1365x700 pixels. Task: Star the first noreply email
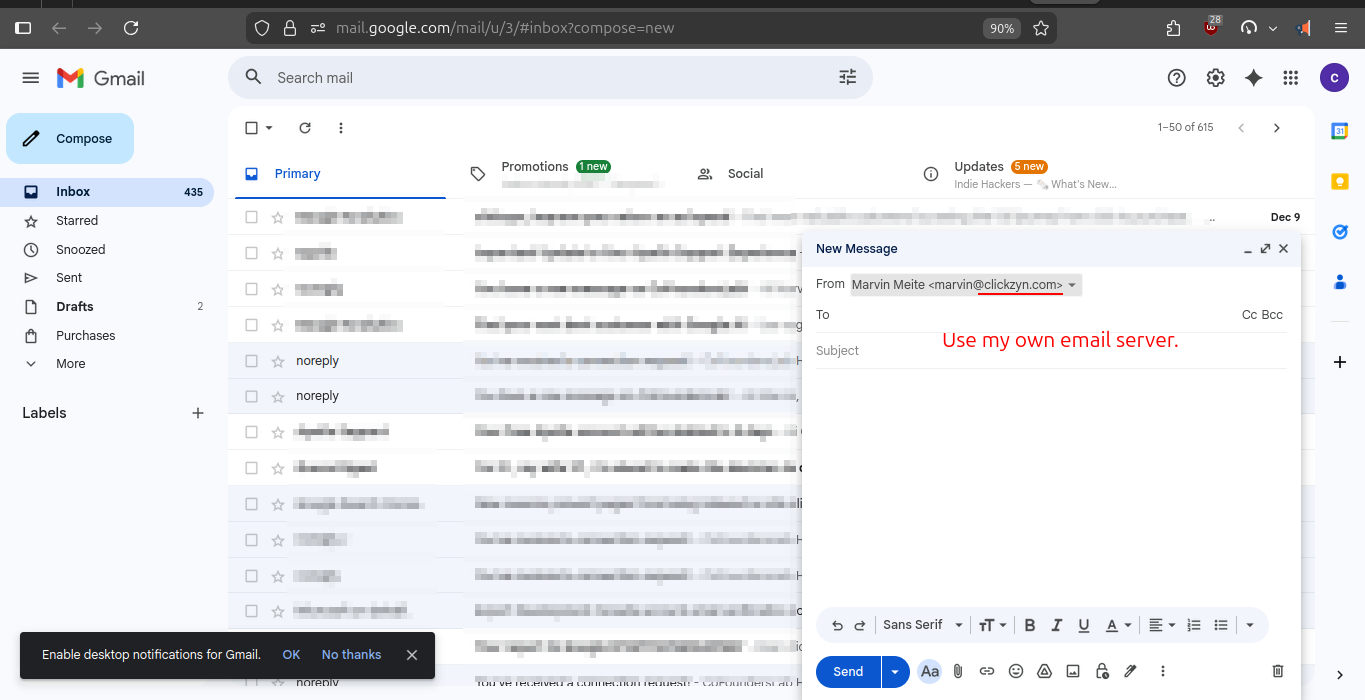278,361
